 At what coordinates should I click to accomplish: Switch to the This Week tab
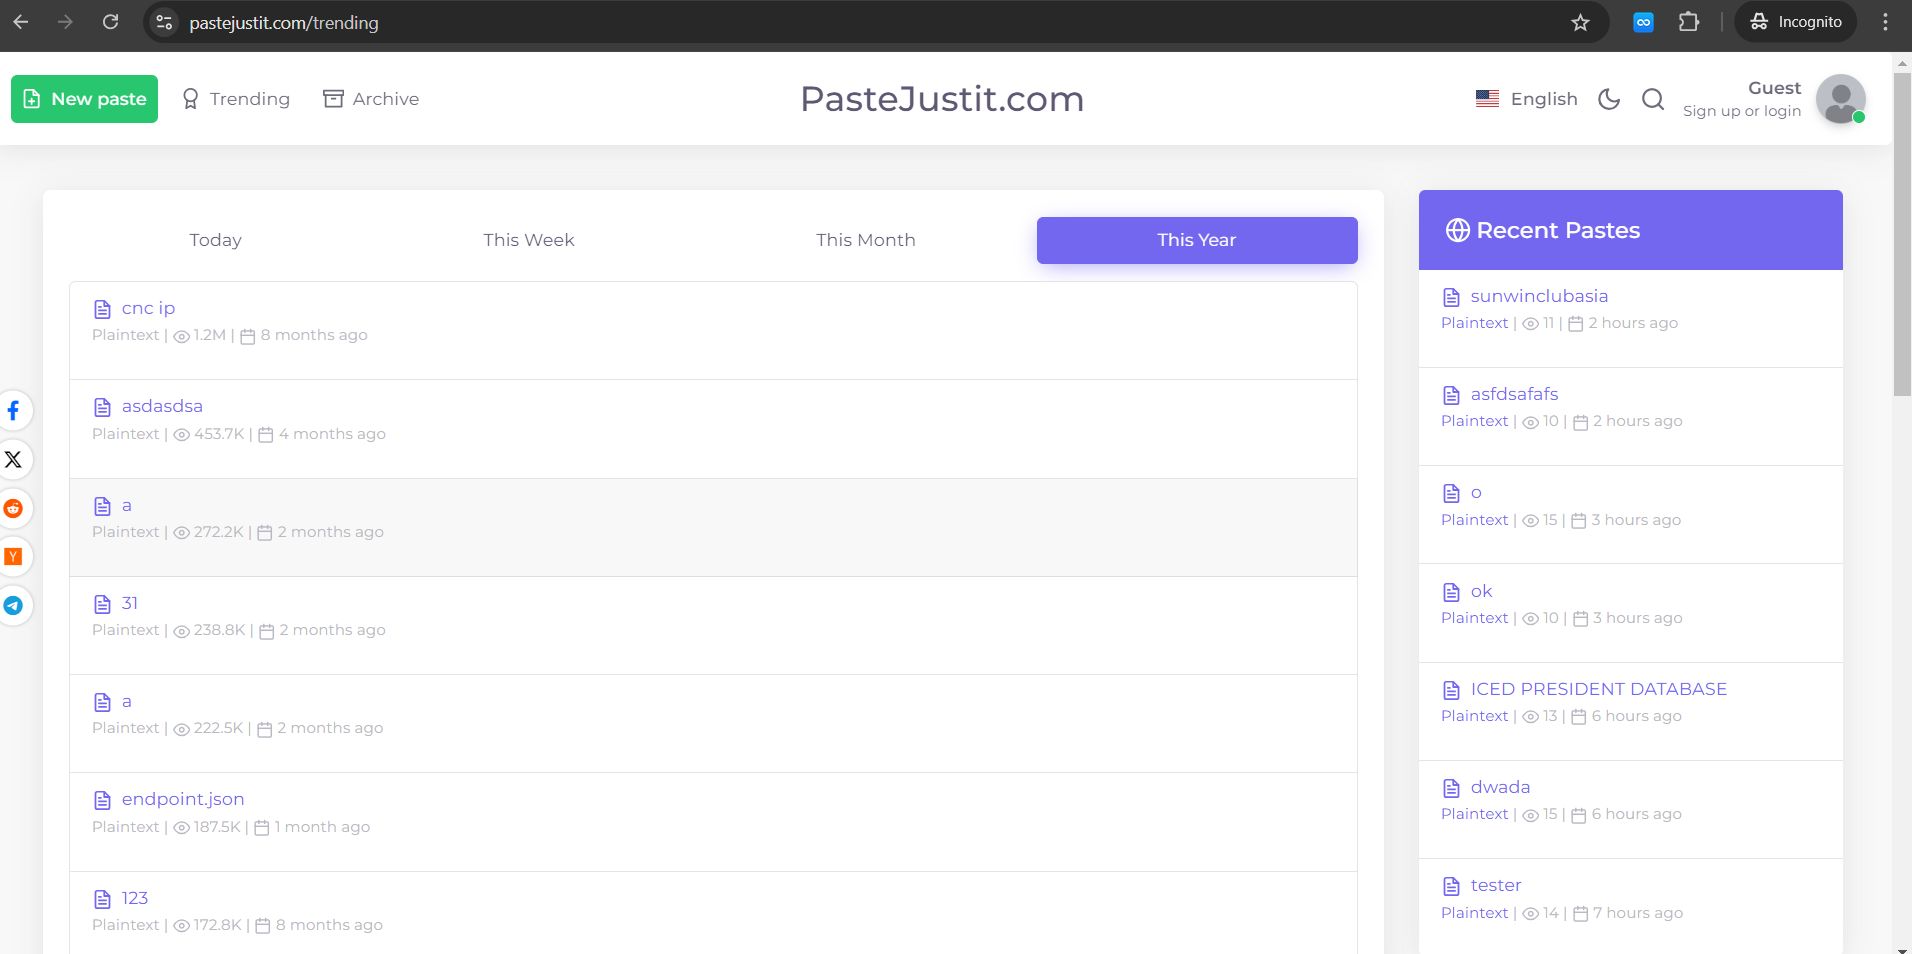click(528, 240)
